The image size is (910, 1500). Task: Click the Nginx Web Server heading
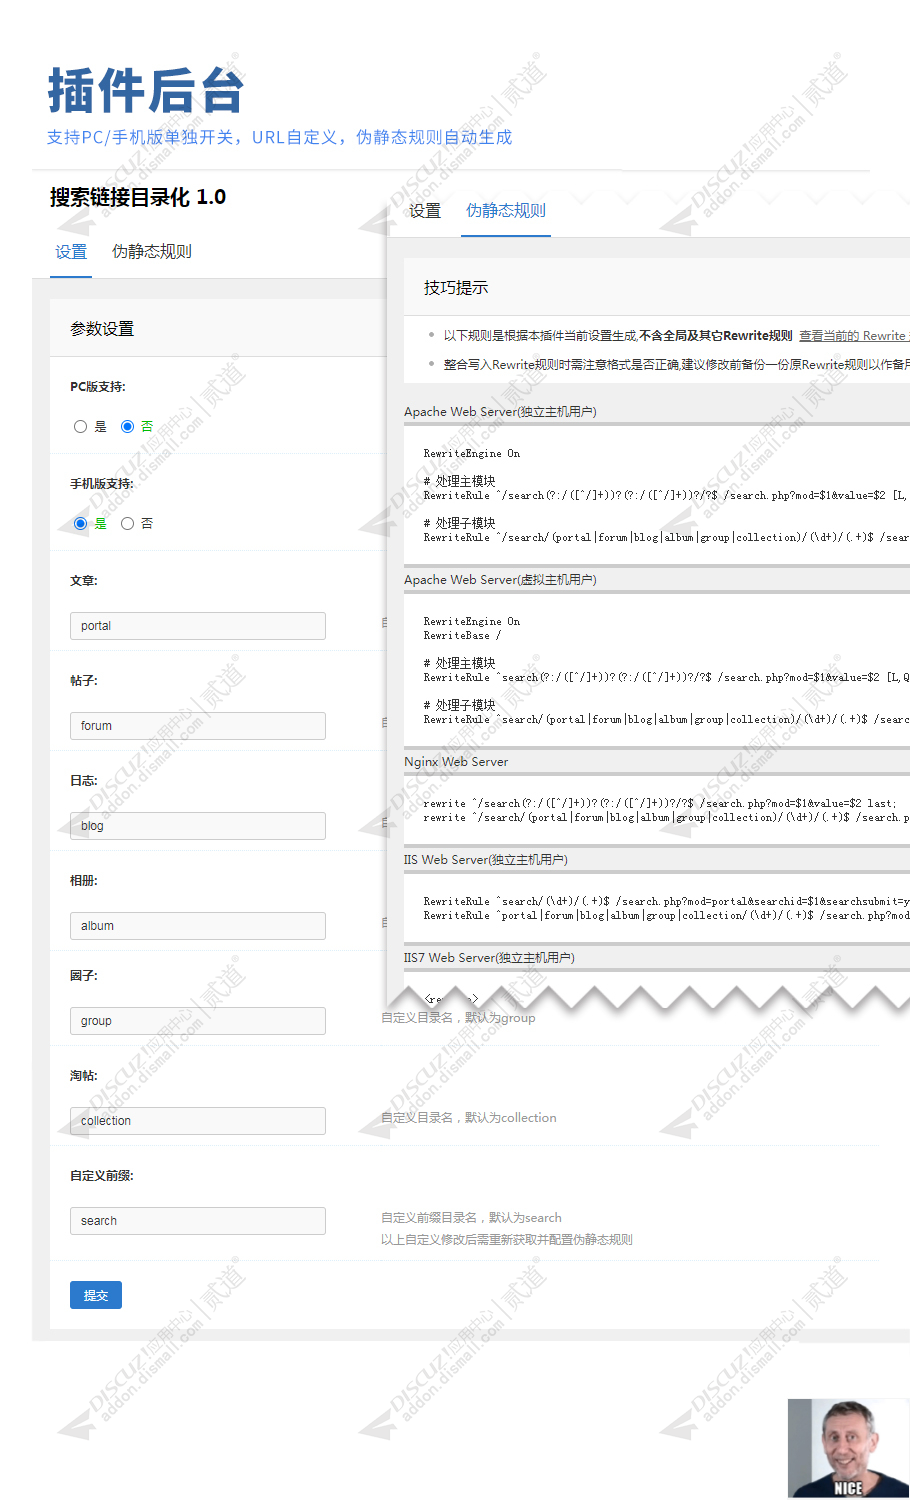pos(456,762)
